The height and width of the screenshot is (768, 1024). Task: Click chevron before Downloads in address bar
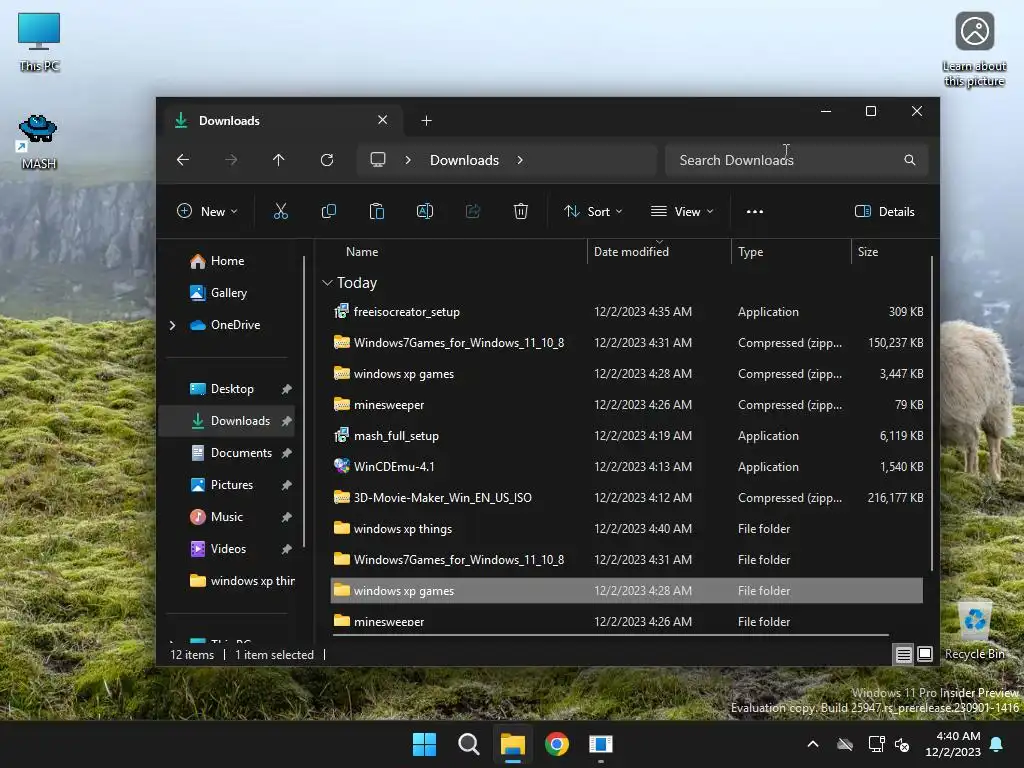click(x=408, y=160)
